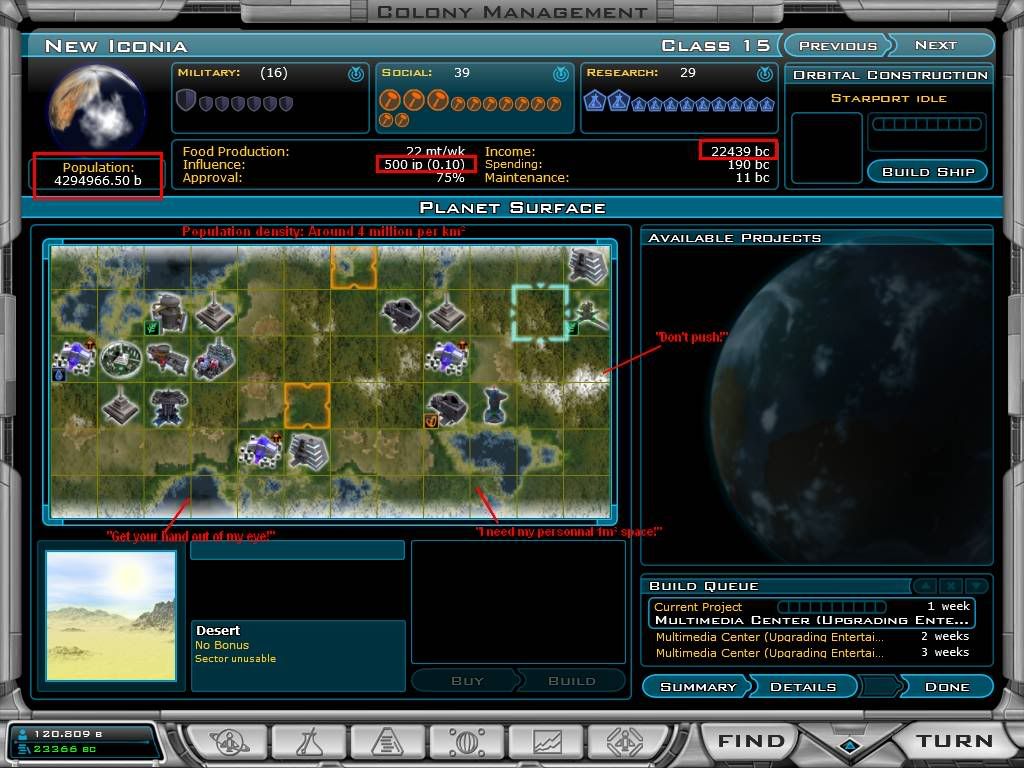Click the Approval value 75%

(x=451, y=178)
